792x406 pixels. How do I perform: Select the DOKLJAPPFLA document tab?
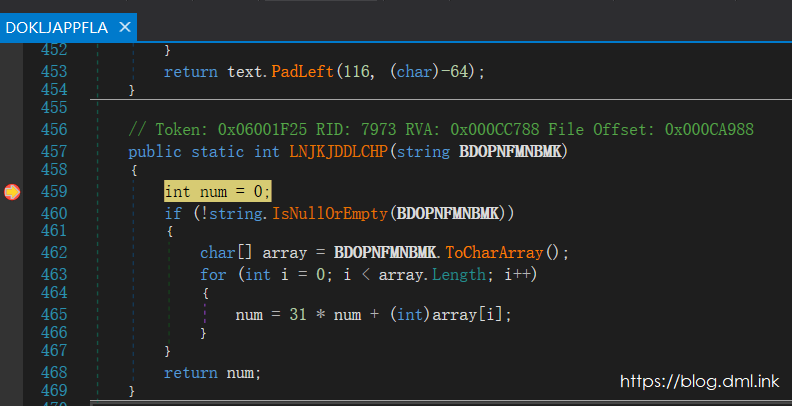(x=56, y=27)
